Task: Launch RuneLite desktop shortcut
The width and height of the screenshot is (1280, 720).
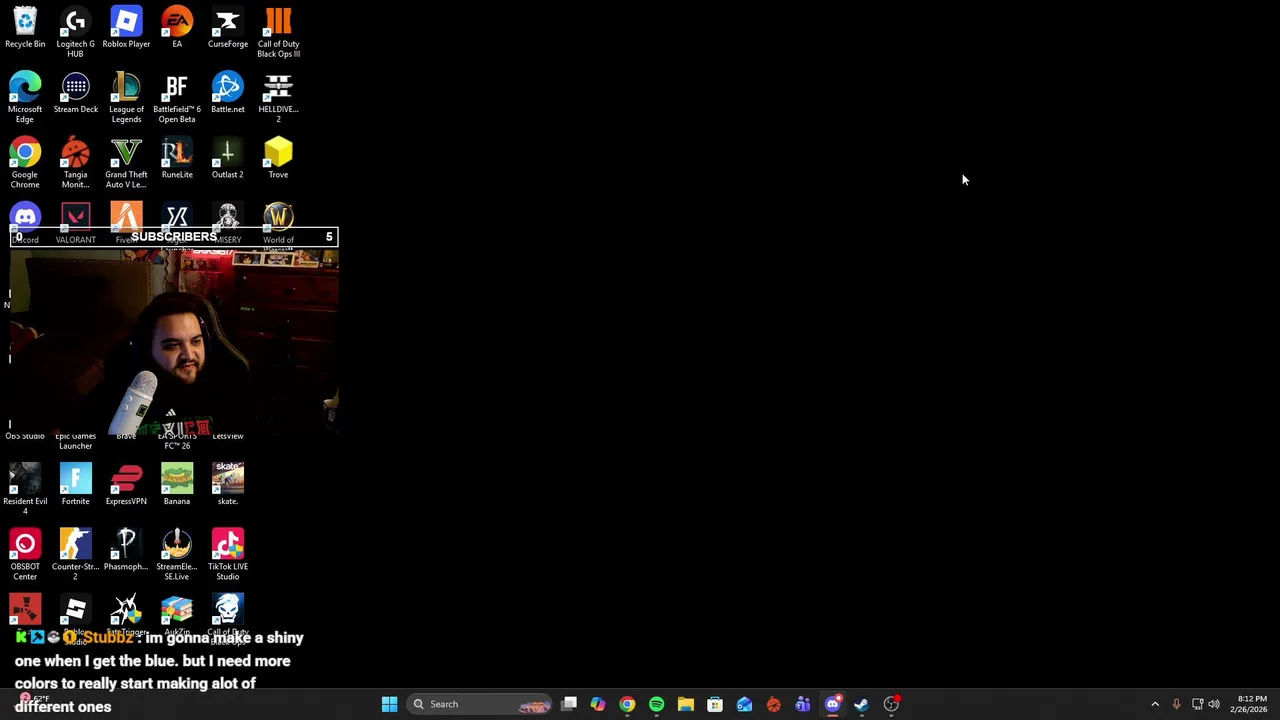Action: (177, 159)
